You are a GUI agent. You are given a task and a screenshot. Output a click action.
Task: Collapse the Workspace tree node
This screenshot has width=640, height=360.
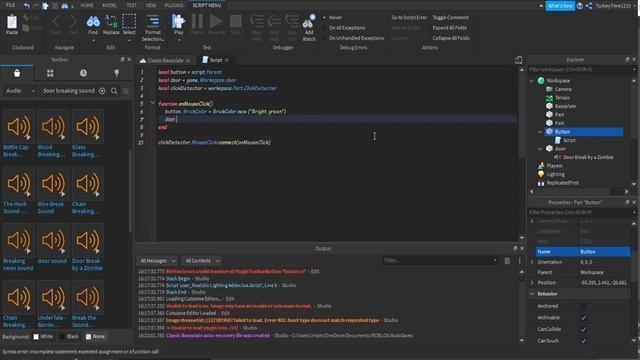pos(532,81)
